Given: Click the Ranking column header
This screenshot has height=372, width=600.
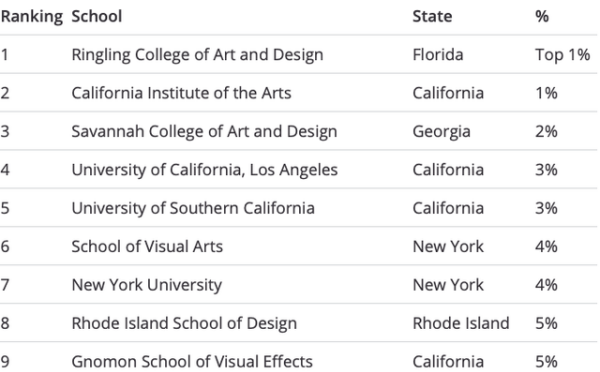Looking at the screenshot, I should click(x=32, y=17).
